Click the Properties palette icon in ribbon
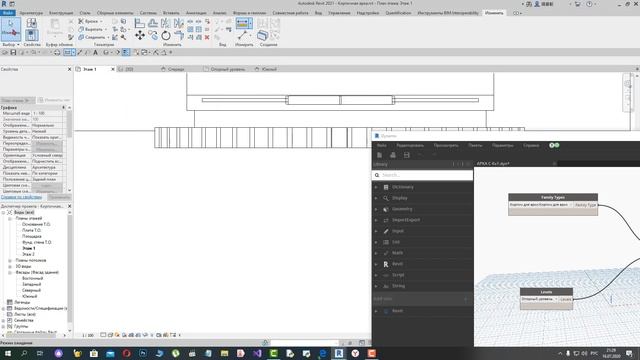640x360 pixels. [x=31, y=36]
